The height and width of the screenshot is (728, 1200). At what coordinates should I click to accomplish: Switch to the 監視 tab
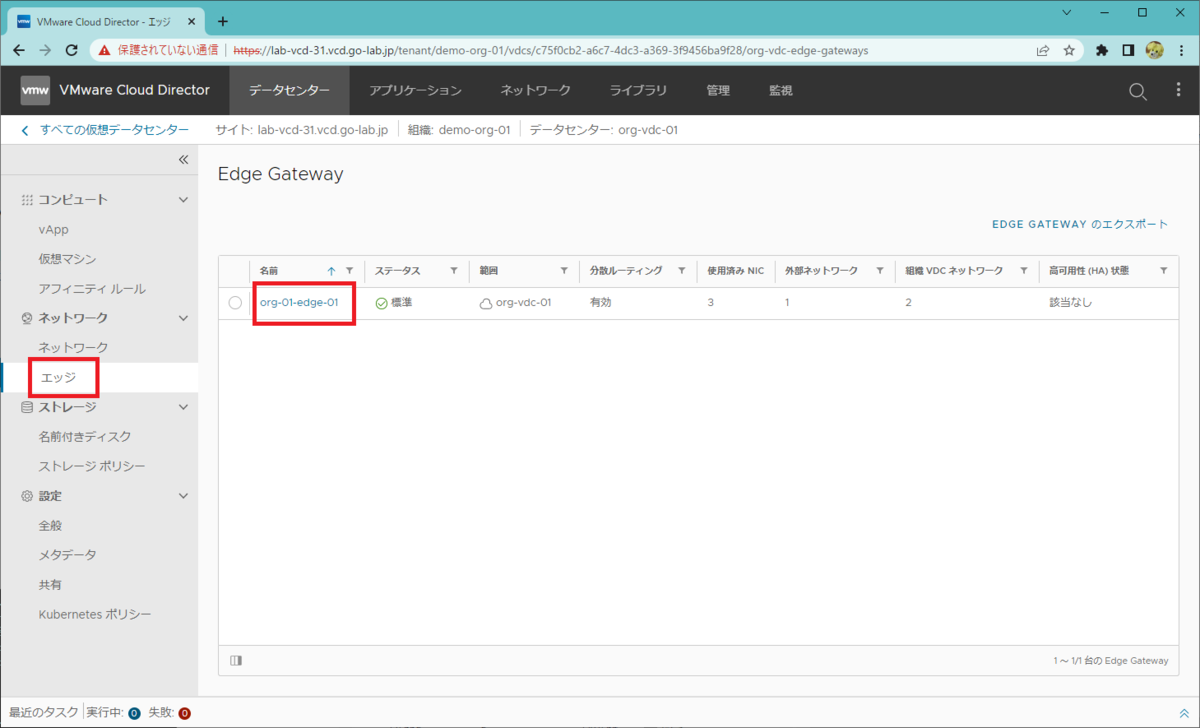pos(780,90)
